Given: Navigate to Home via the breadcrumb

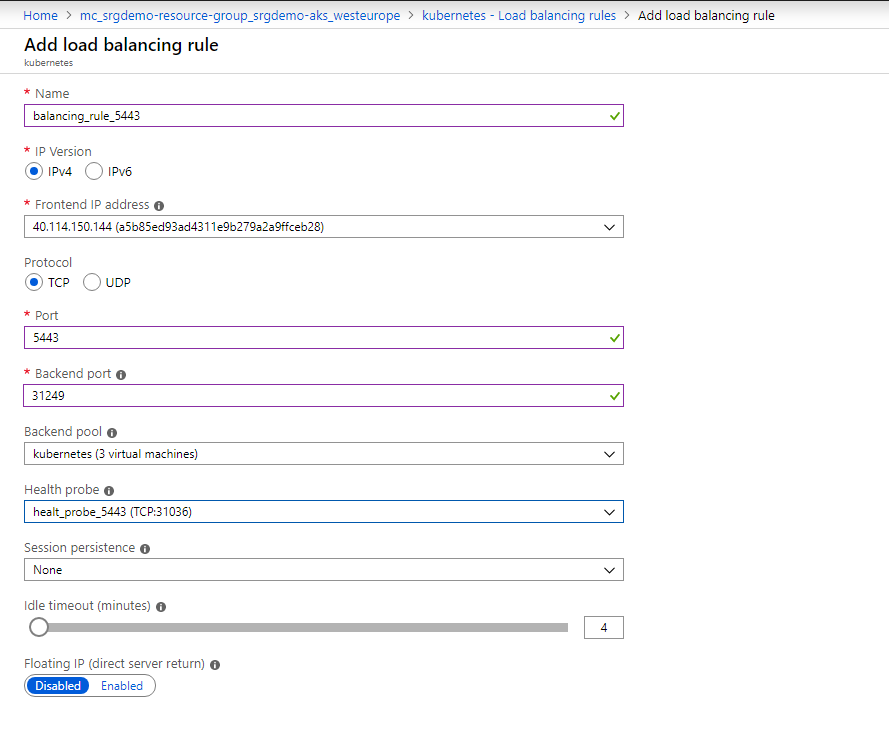Looking at the screenshot, I should pos(40,15).
